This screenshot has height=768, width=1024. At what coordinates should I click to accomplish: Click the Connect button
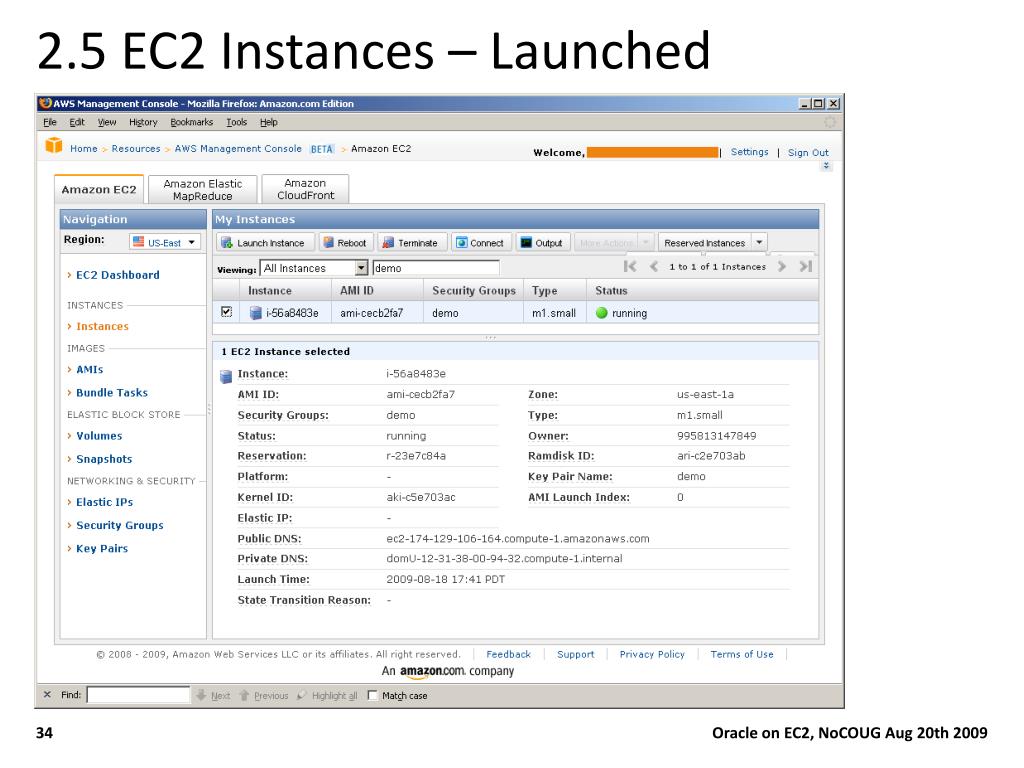coord(481,243)
